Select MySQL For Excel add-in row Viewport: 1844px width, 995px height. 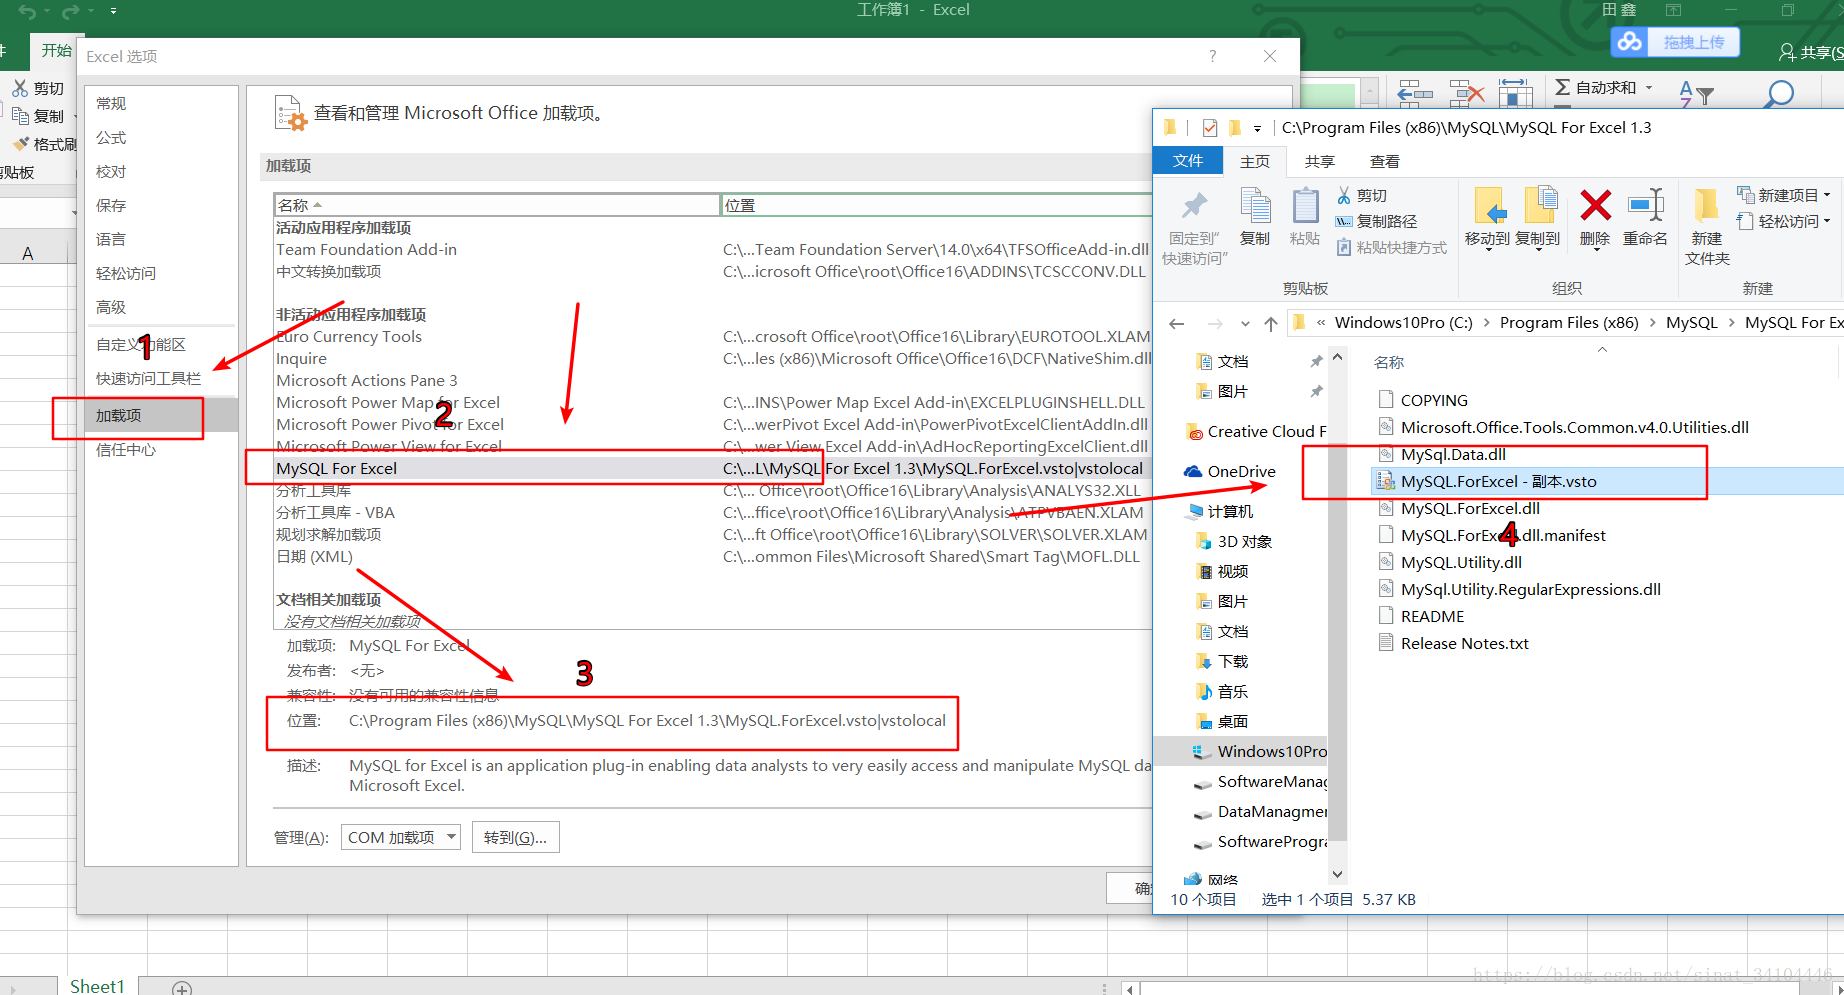pyautogui.click(x=713, y=468)
